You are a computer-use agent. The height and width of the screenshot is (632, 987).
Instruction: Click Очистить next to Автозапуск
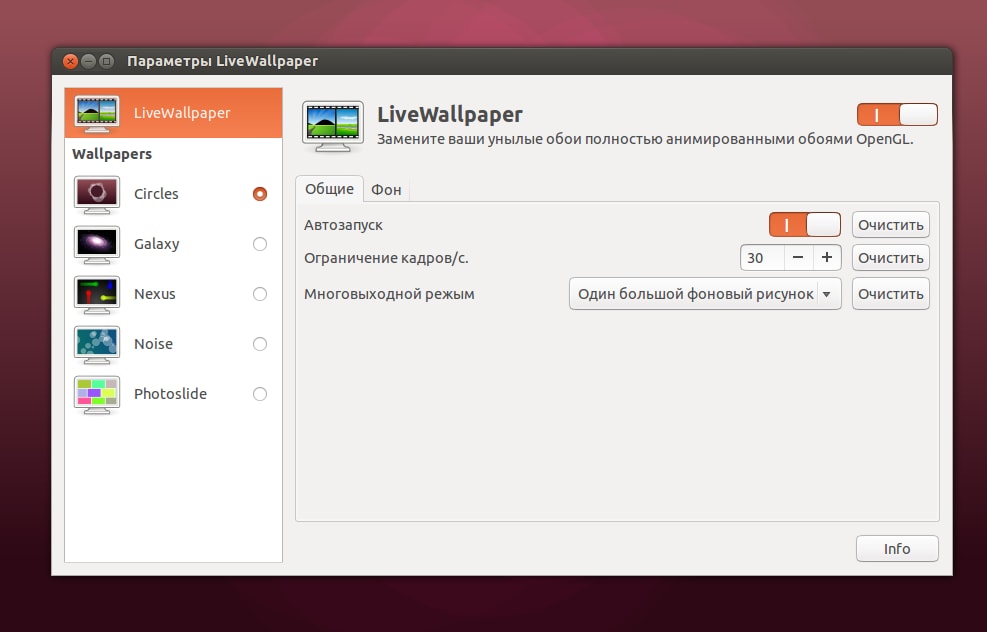891,225
